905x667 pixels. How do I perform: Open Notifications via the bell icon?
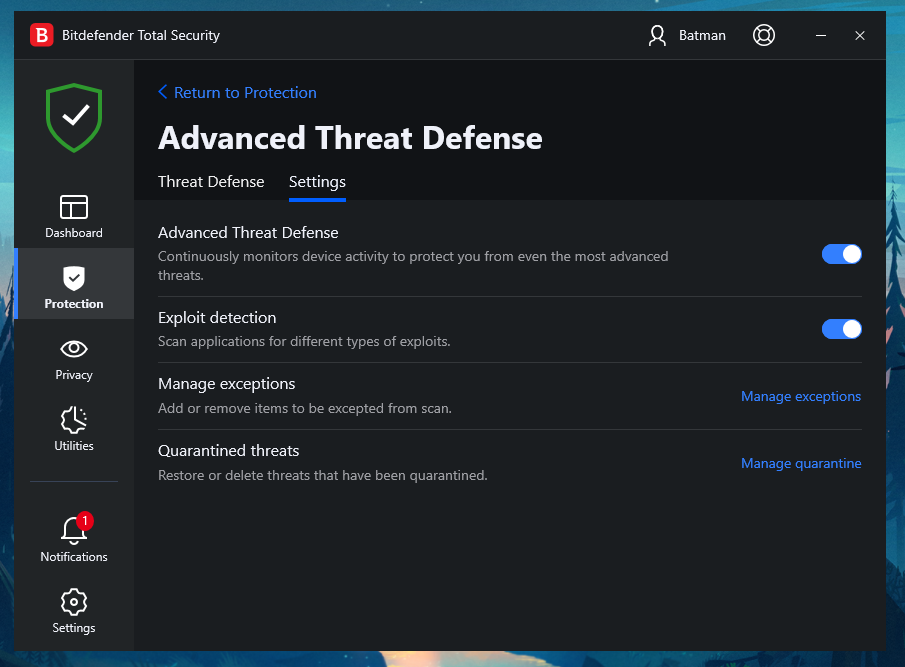click(x=73, y=533)
